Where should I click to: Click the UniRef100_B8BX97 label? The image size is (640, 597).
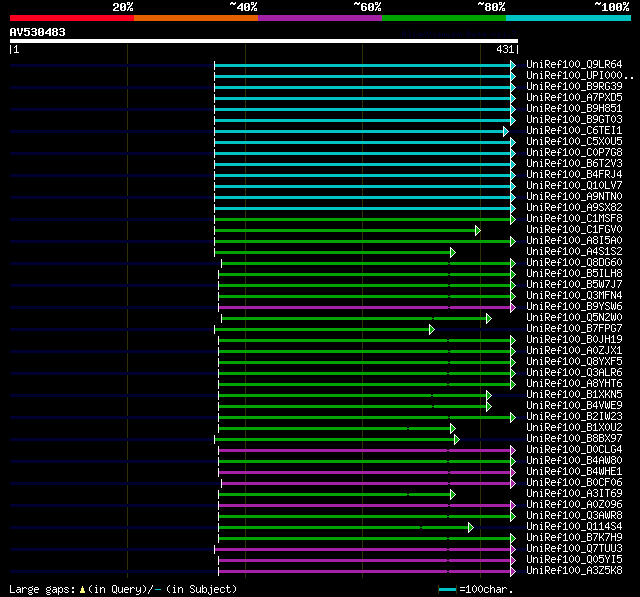(x=574, y=439)
